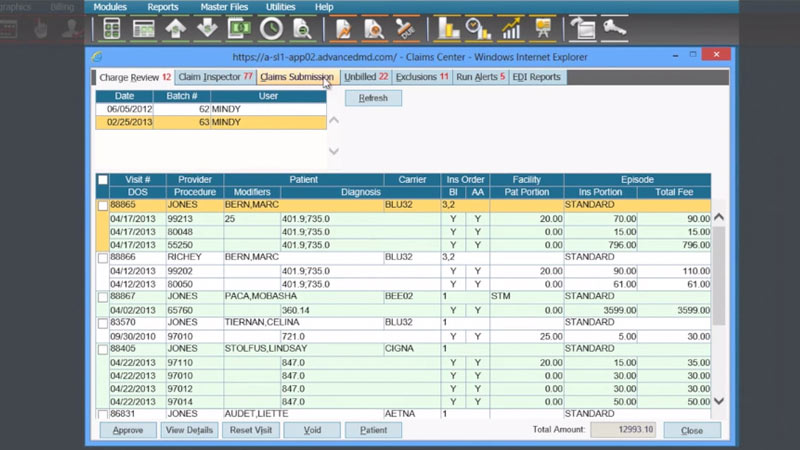Open the Utilities menu
Screen dimensions: 800x450
pyautogui.click(x=281, y=7)
